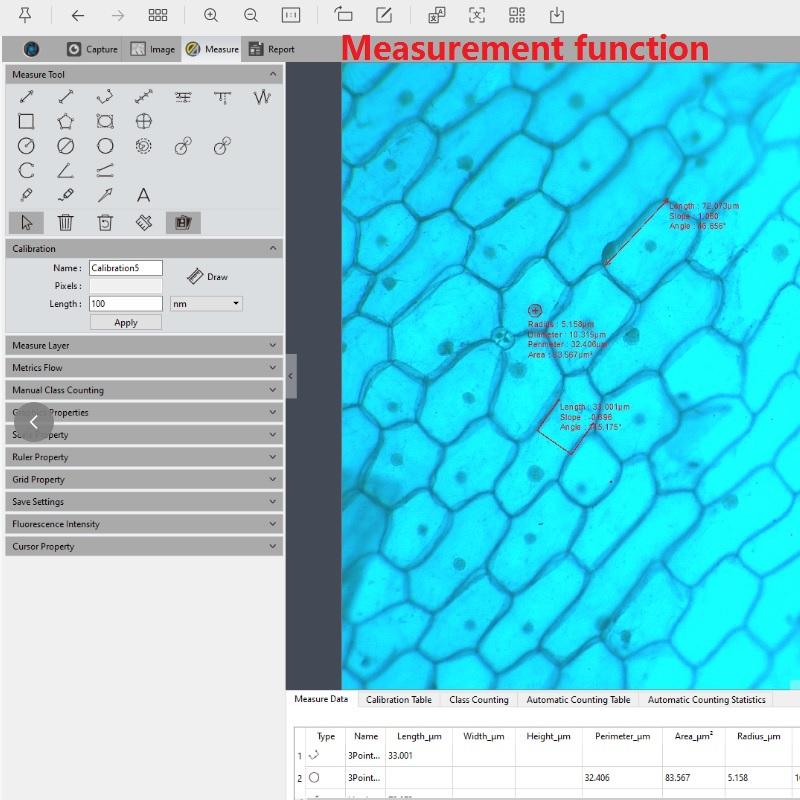The width and height of the screenshot is (800, 800).
Task: Select the second two-circle distance tool
Action: (x=222, y=146)
